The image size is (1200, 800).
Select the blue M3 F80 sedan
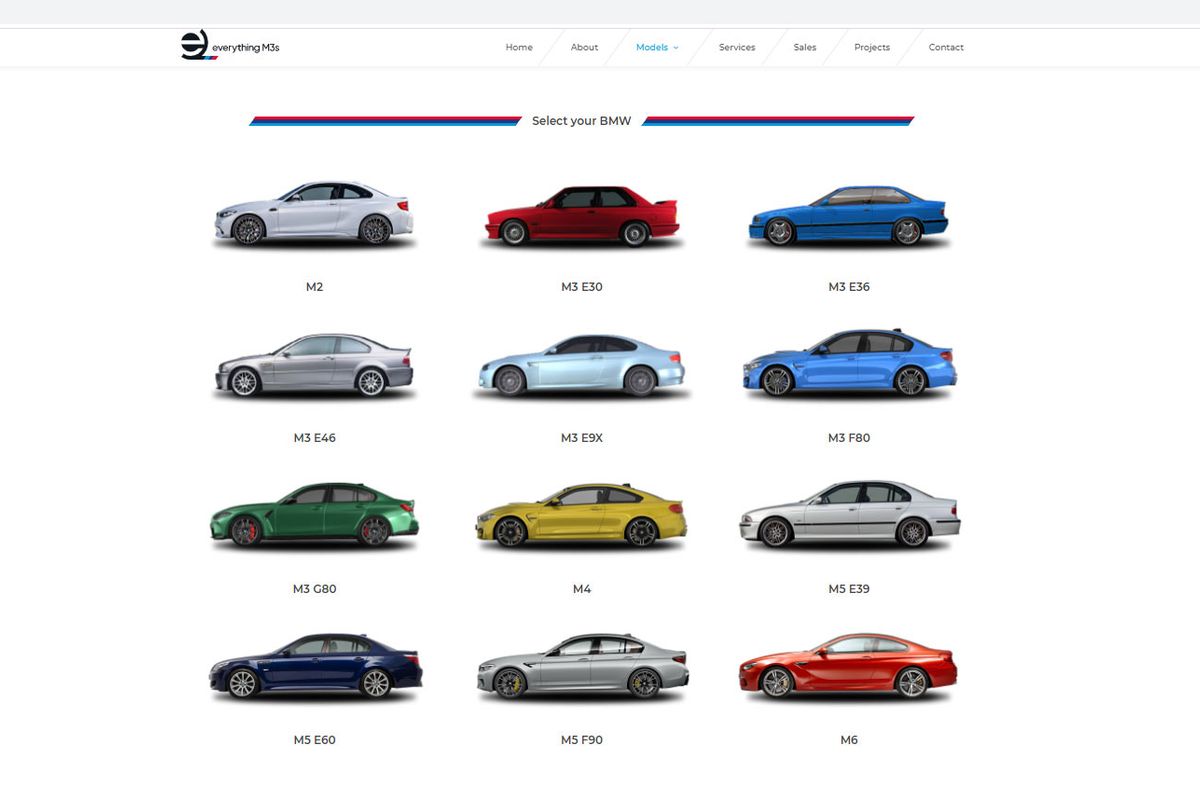[x=849, y=365]
